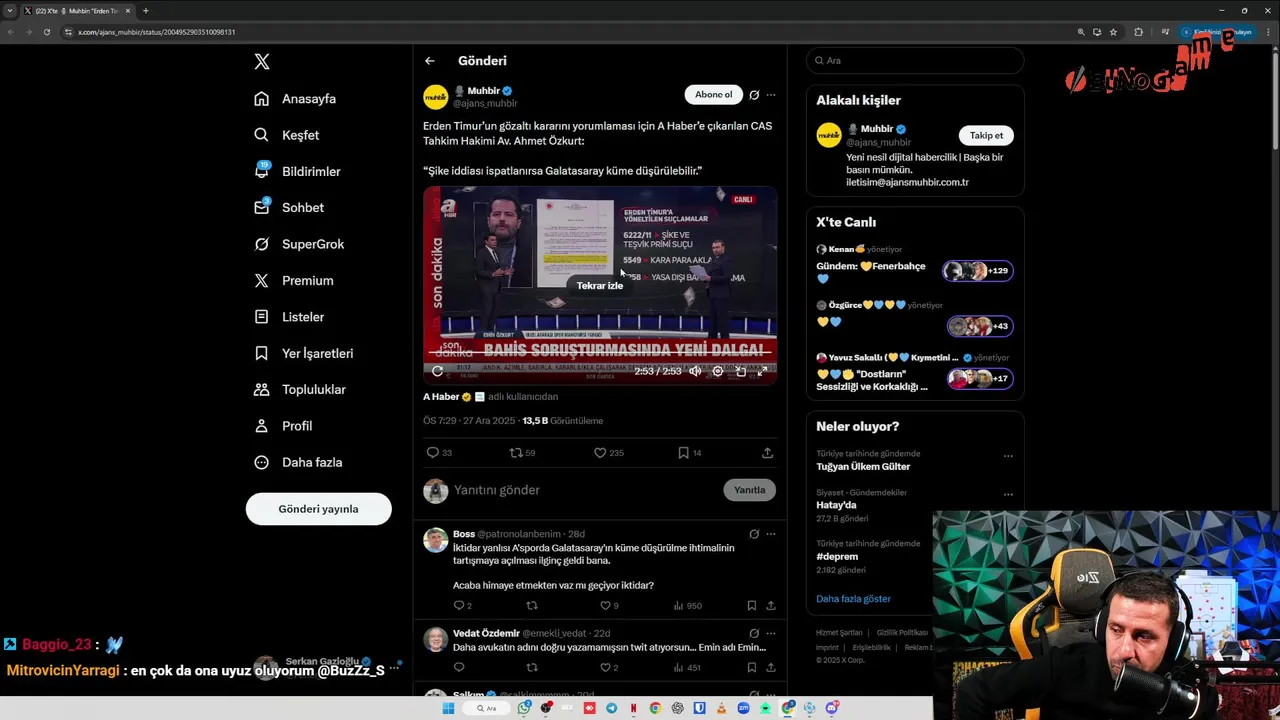The height and width of the screenshot is (720, 1280).
Task: Open video settings gear icon
Action: (x=717, y=371)
